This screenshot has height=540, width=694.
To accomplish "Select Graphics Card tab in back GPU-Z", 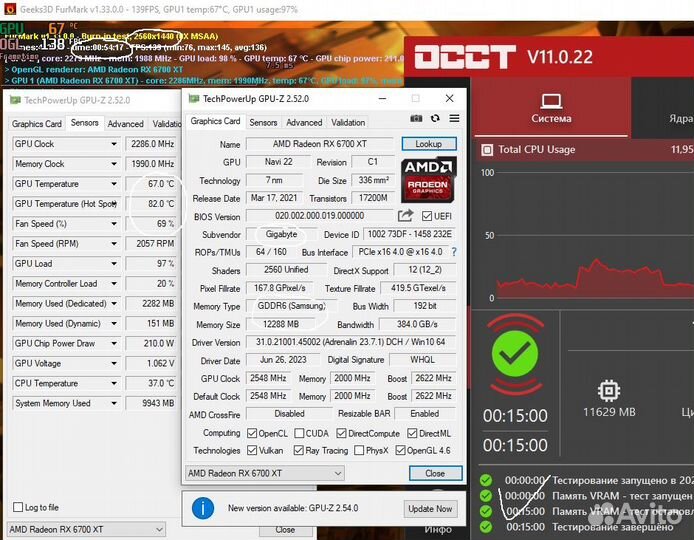I will [x=37, y=124].
